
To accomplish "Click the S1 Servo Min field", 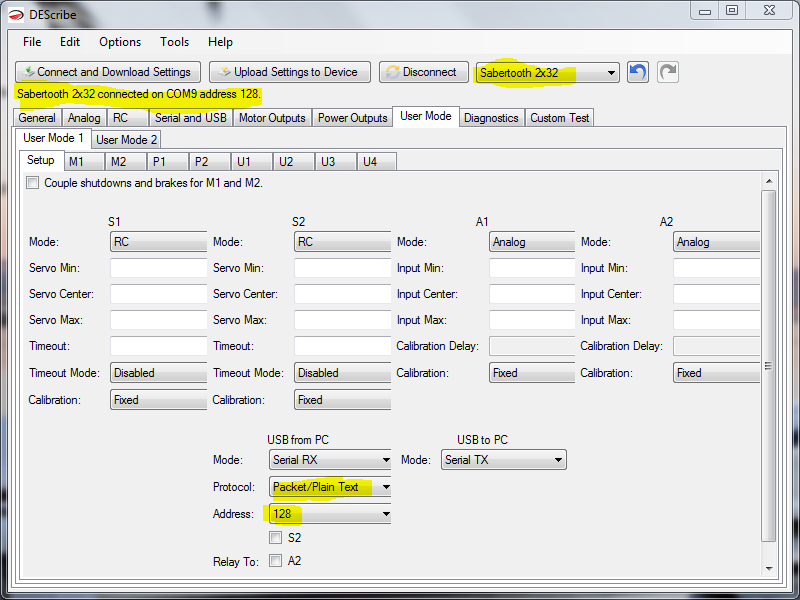I will pyautogui.click(x=159, y=268).
